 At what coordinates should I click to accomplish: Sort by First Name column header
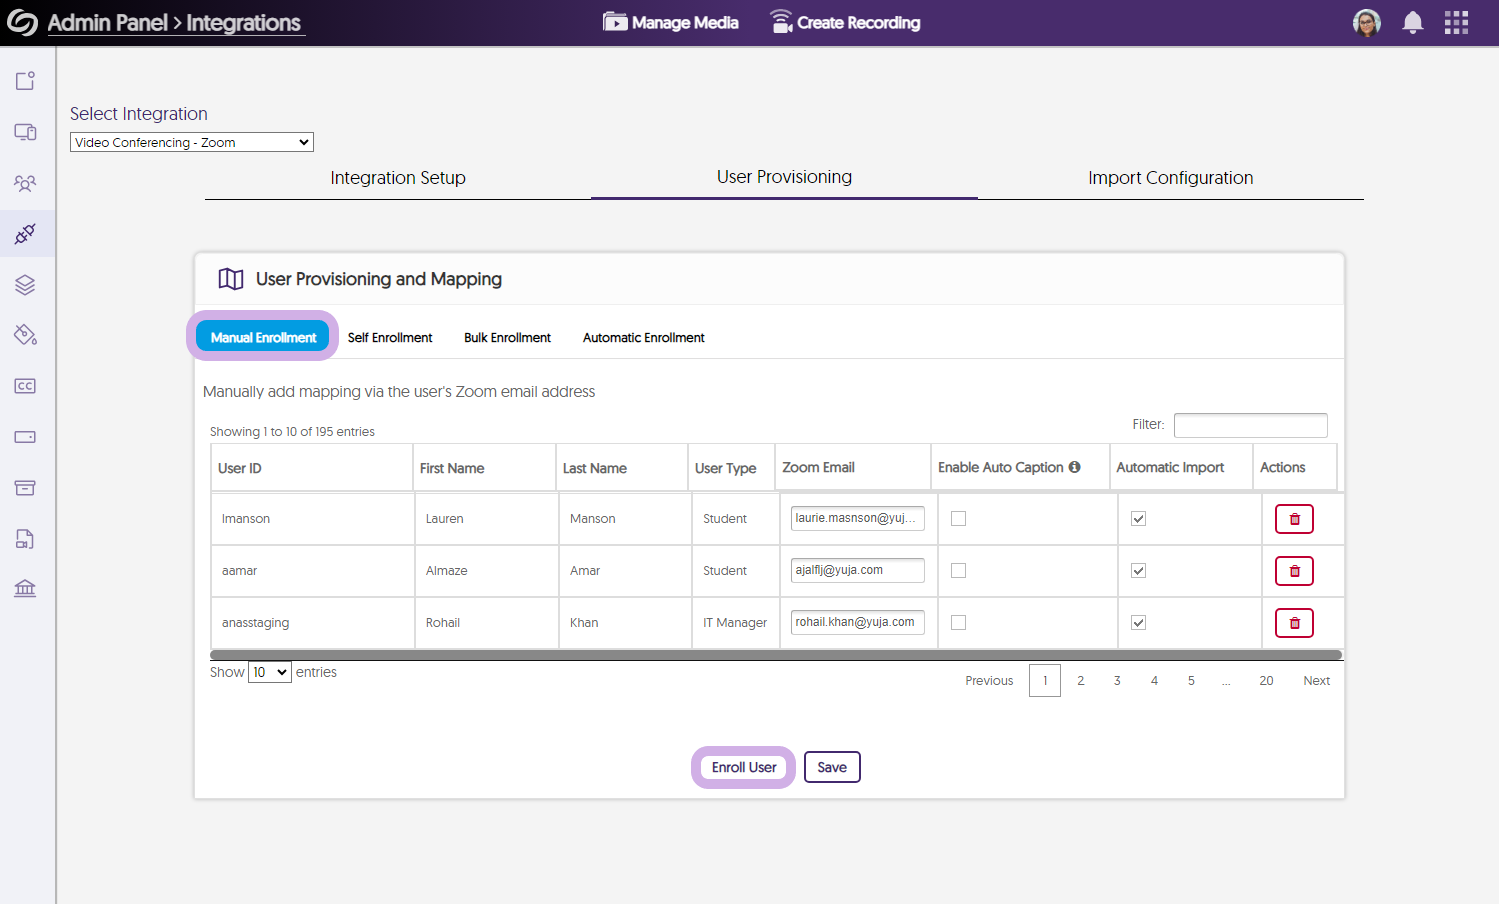click(484, 468)
